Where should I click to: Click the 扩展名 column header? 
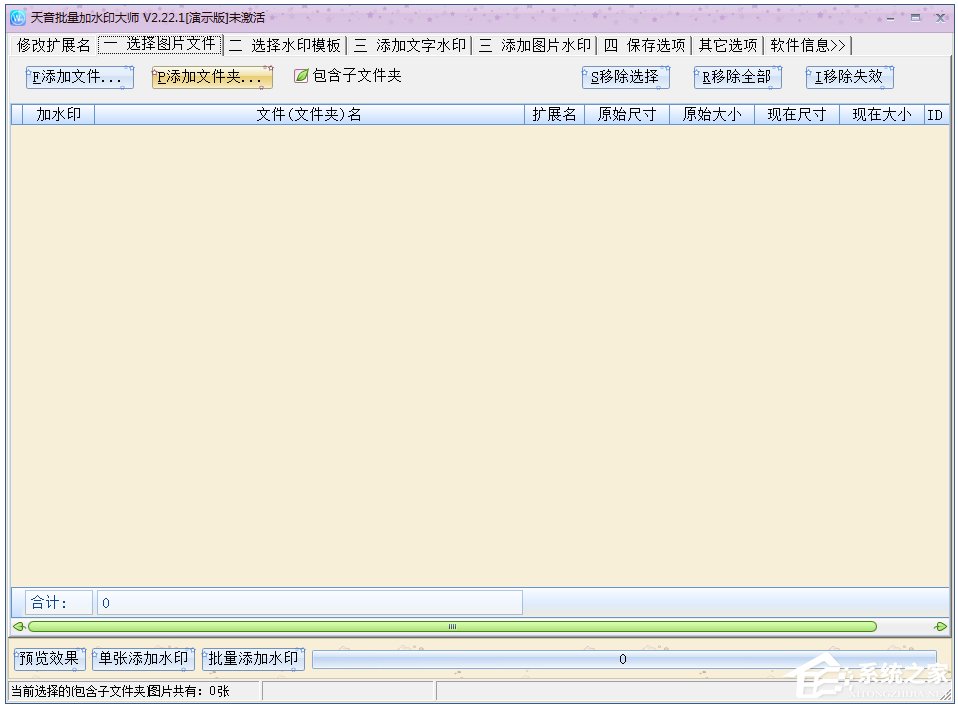[x=554, y=115]
